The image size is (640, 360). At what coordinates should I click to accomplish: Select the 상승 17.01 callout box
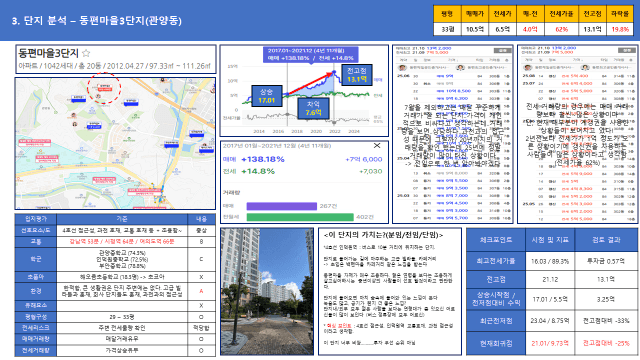coord(267,96)
